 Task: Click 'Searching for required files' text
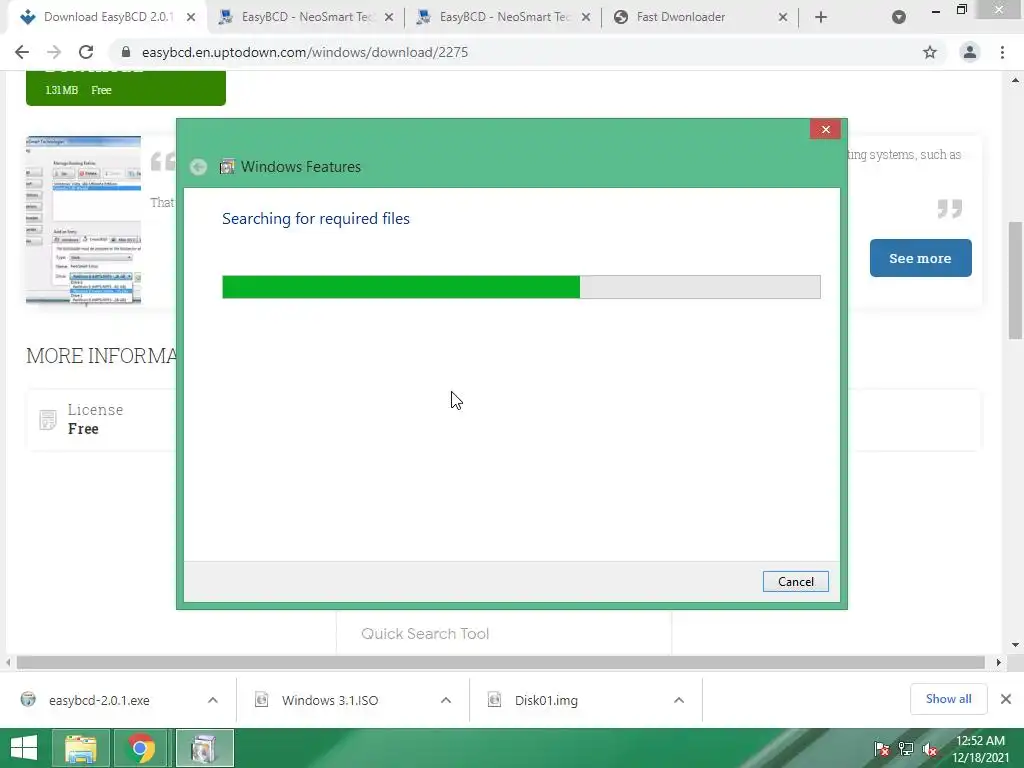click(x=316, y=219)
